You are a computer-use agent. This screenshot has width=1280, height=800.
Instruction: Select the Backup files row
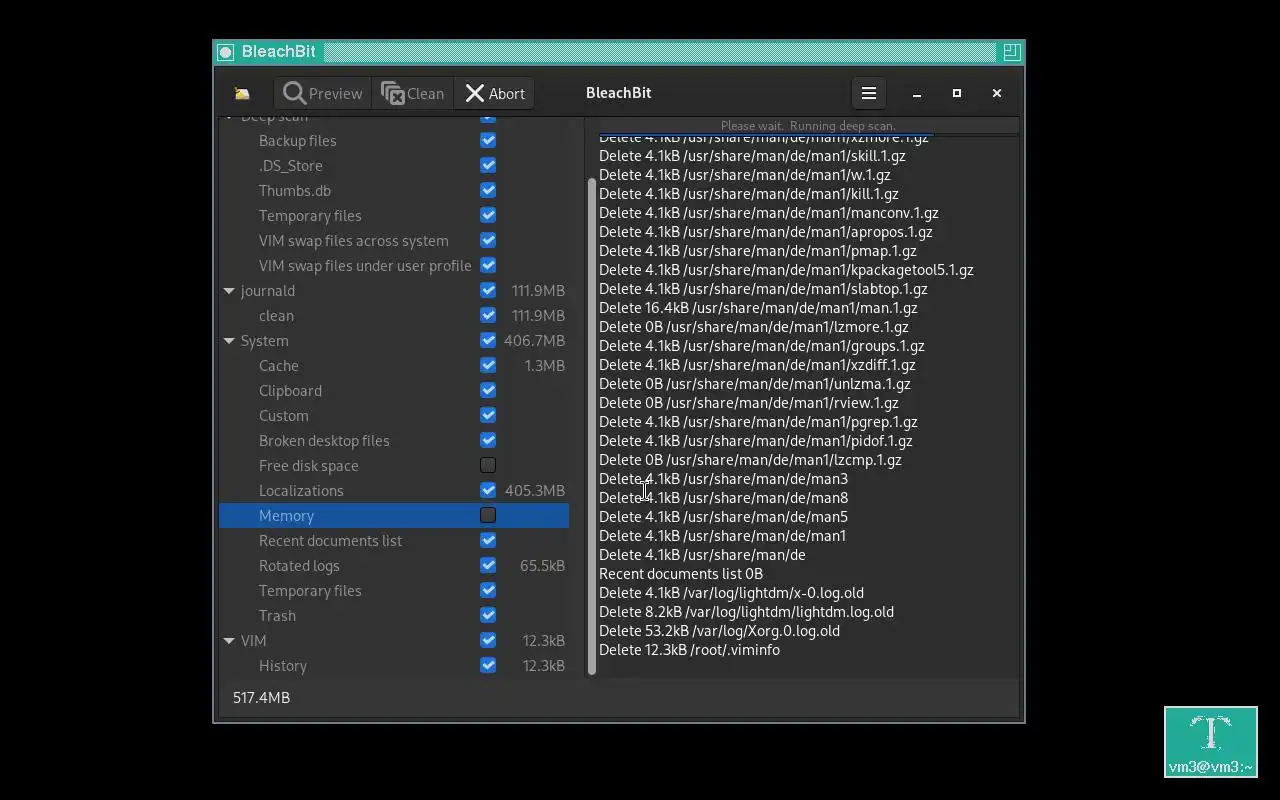pyautogui.click(x=394, y=140)
